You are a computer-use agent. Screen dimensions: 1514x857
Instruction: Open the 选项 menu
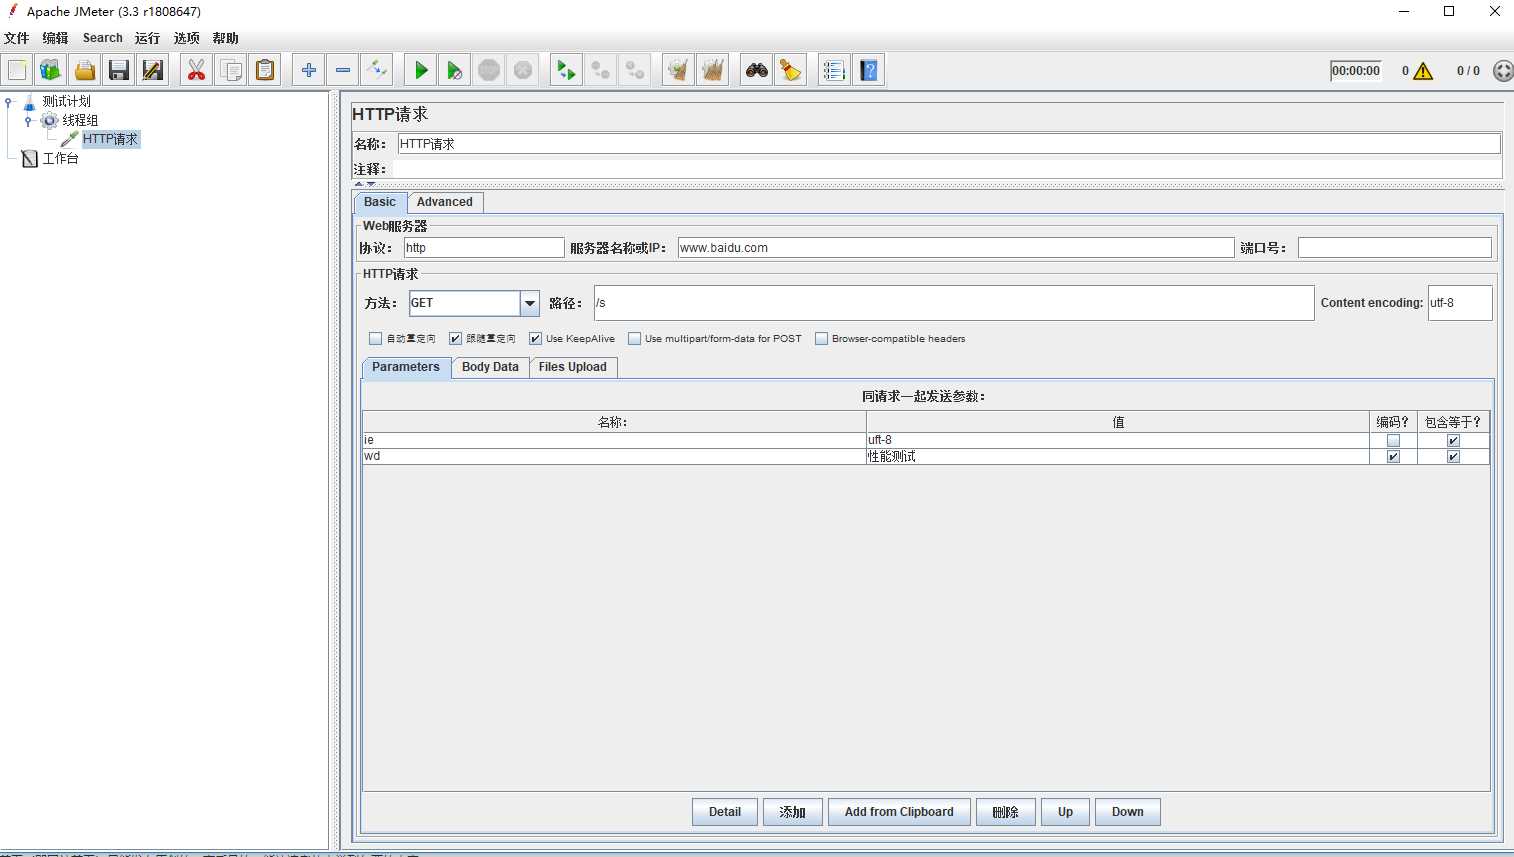click(187, 38)
